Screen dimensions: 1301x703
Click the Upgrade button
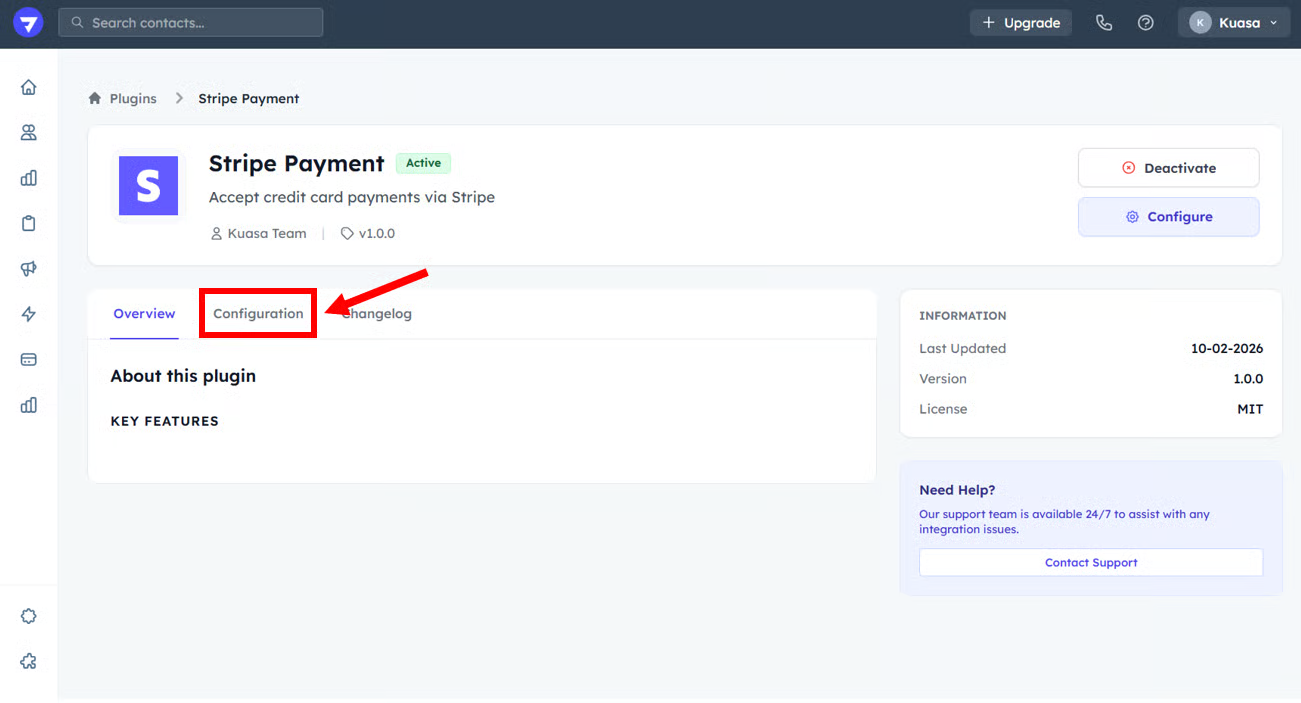[1020, 23]
